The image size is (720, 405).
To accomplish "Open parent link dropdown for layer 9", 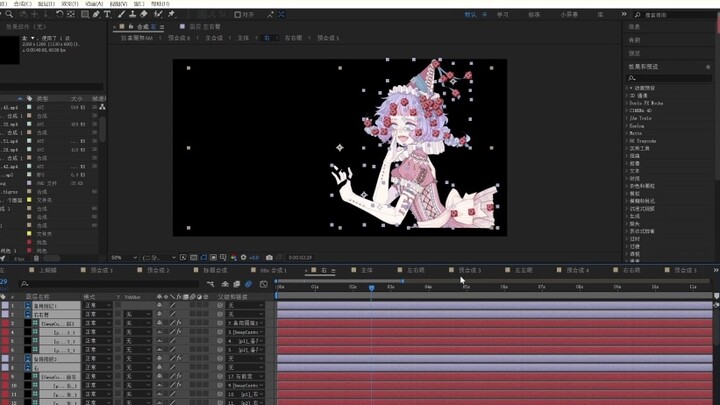I will [x=245, y=377].
